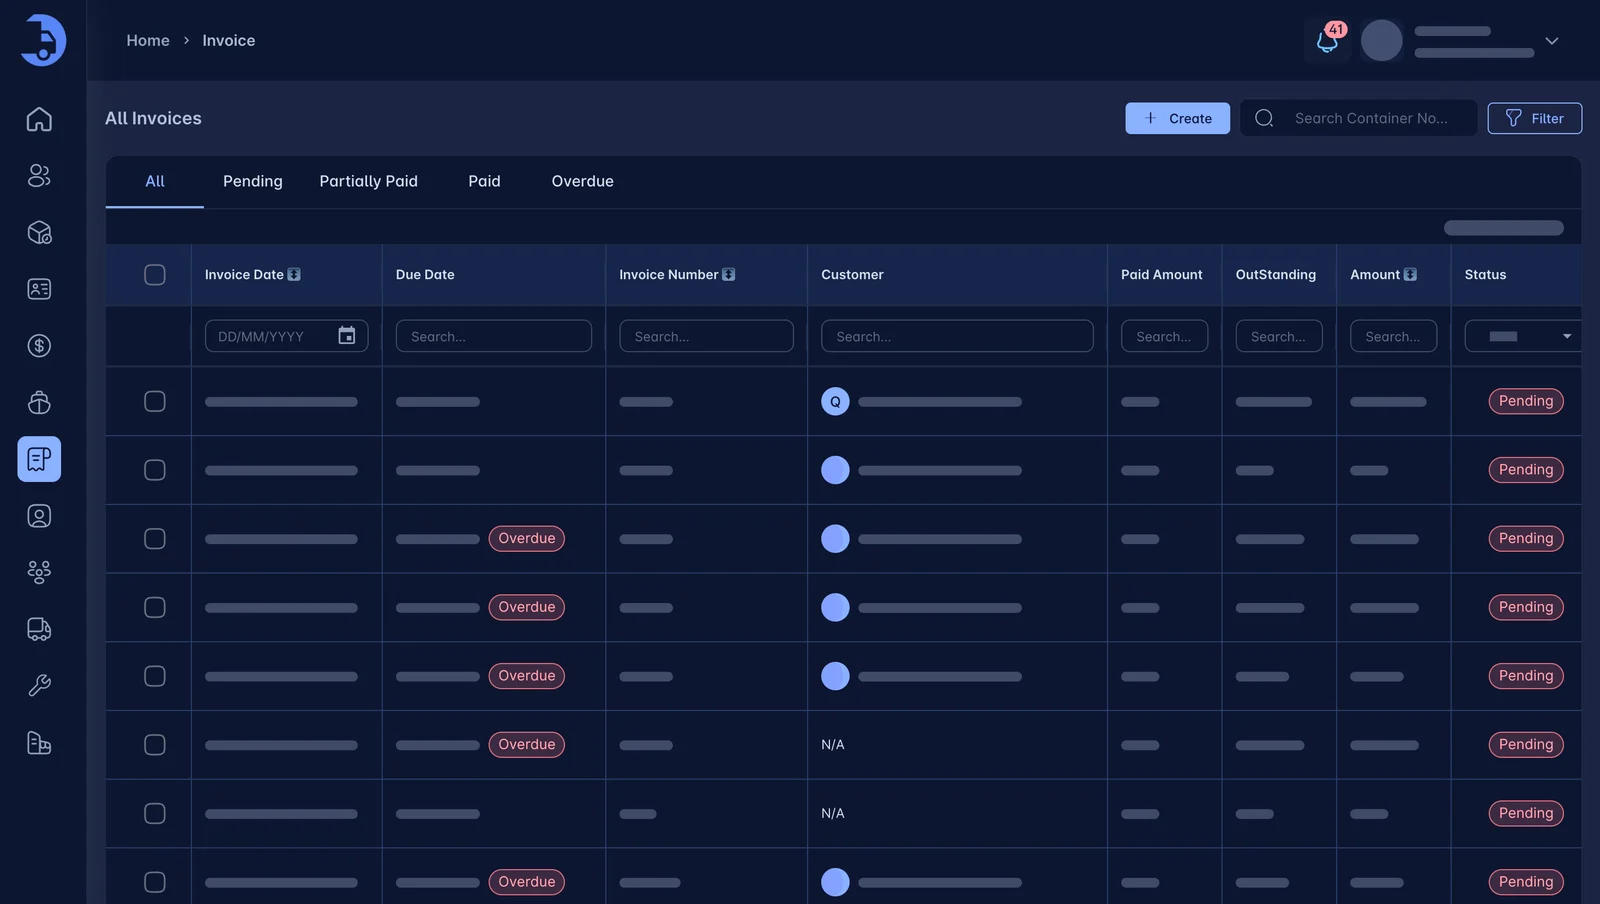Screen dimensions: 1600x904
Task: Open the truck icon in sidebar
Action: [39, 629]
